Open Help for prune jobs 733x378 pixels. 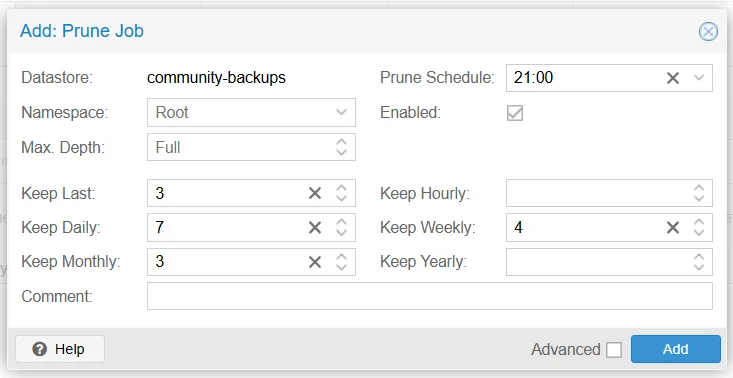[x=60, y=349]
